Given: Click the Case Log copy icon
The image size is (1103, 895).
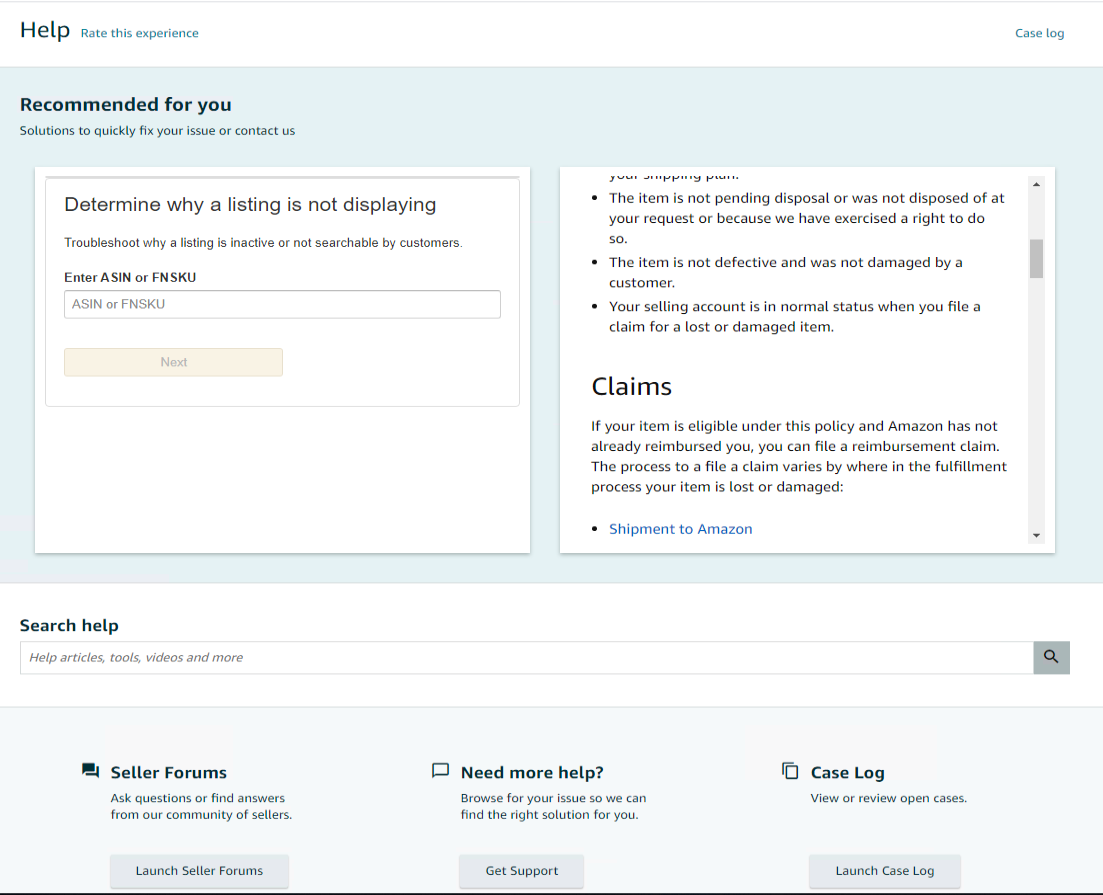Looking at the screenshot, I should (790, 771).
